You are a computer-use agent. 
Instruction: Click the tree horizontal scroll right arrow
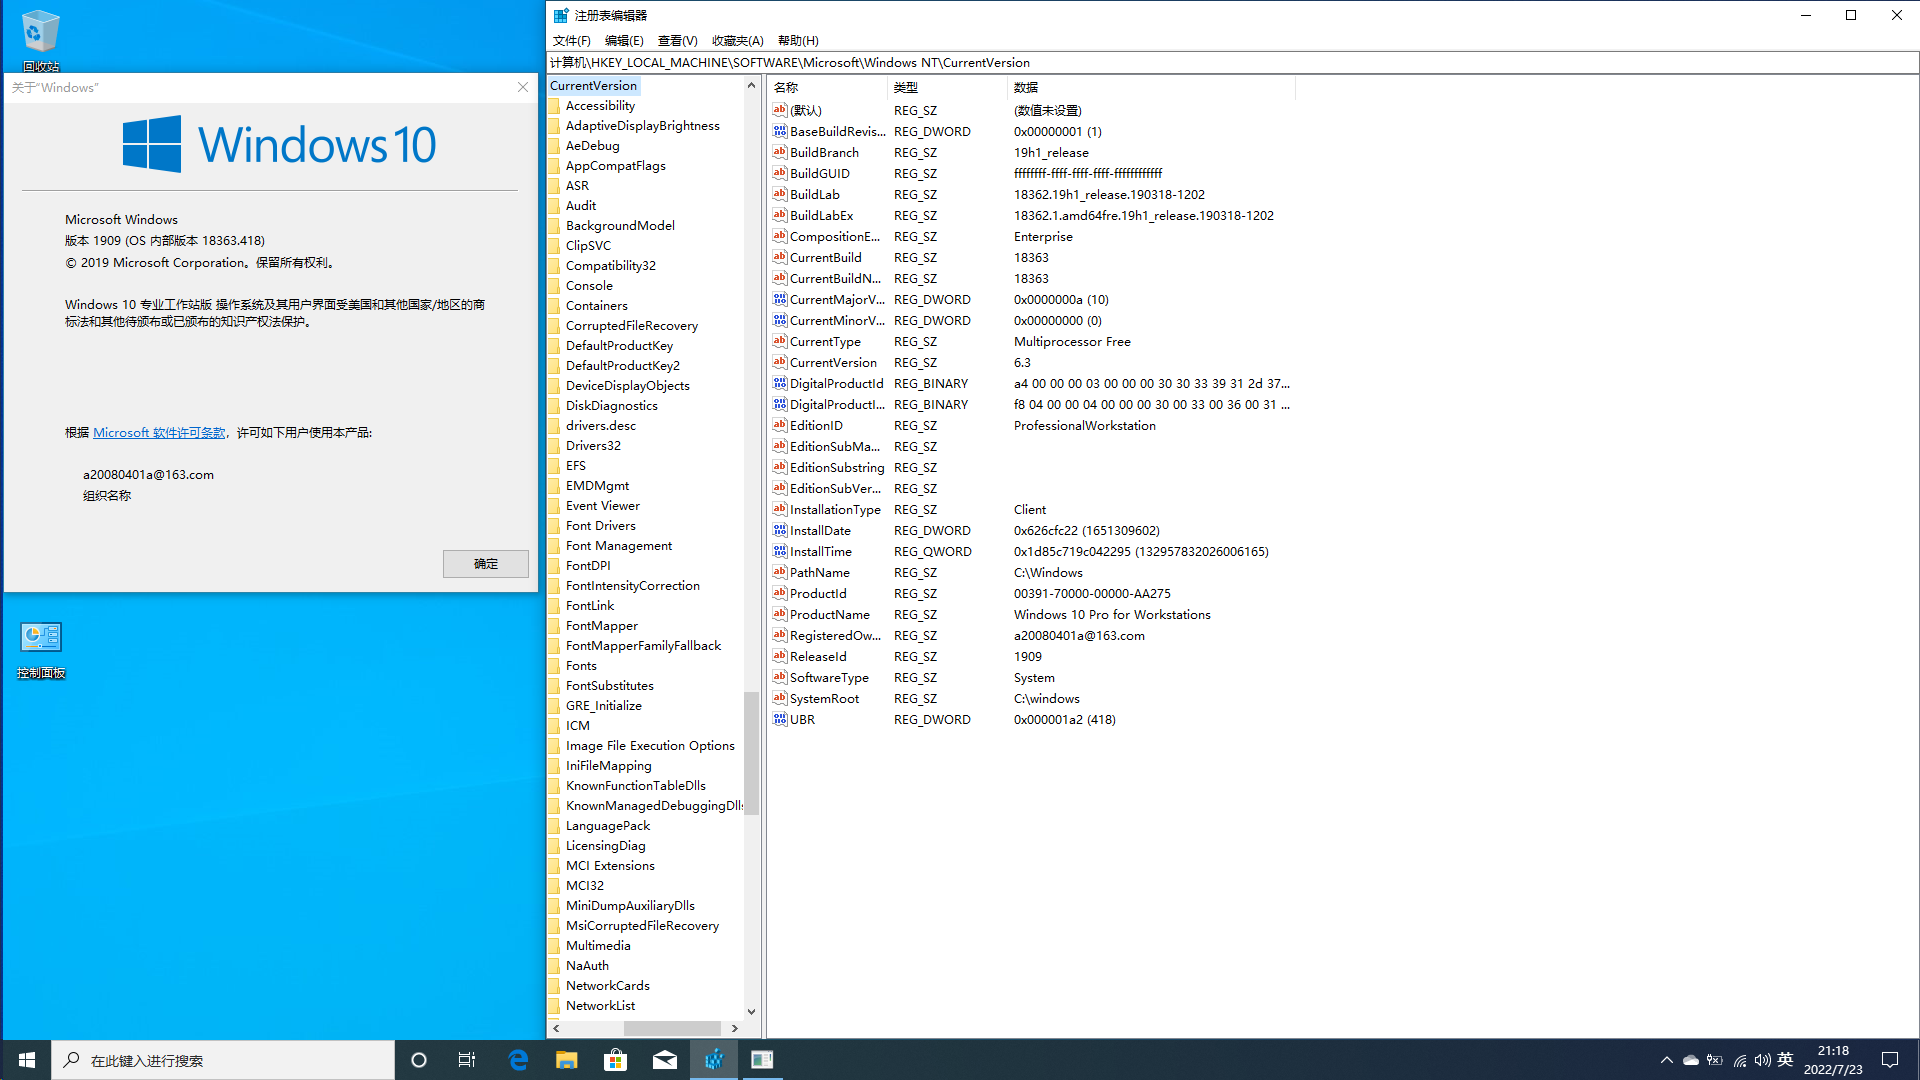coord(735,1028)
